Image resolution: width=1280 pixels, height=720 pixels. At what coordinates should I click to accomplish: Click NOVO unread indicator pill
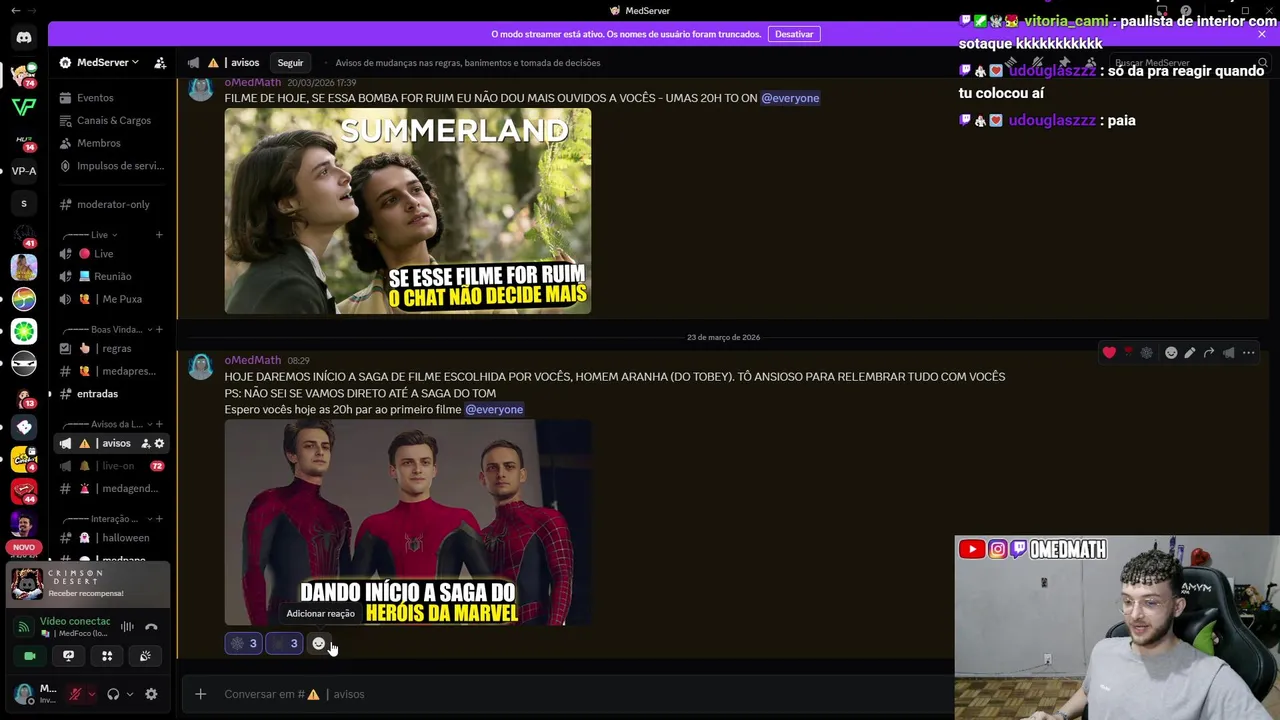point(24,547)
